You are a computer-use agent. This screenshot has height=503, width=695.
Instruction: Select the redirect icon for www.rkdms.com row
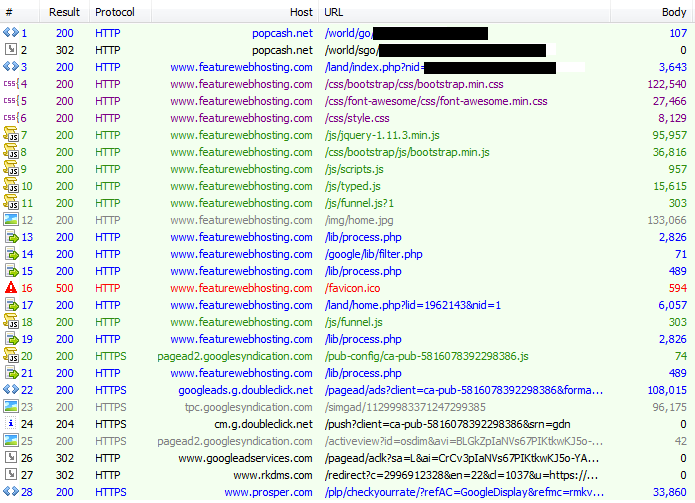tap(11, 475)
